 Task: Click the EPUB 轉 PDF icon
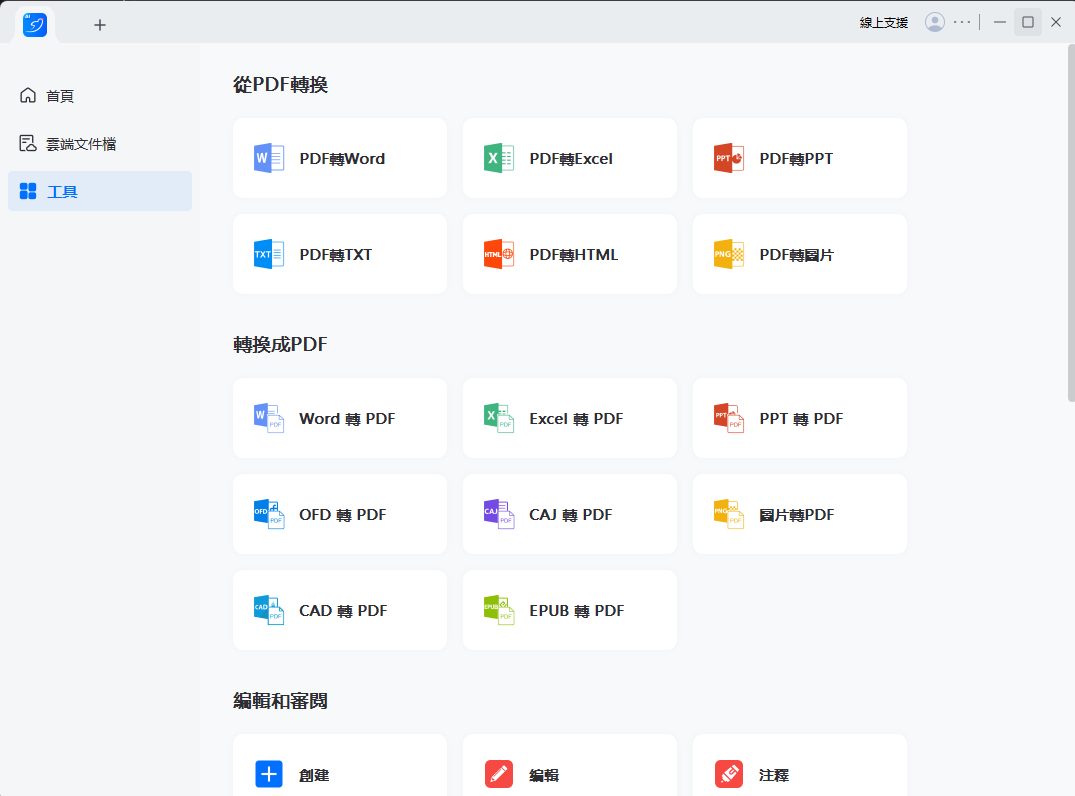pos(499,610)
